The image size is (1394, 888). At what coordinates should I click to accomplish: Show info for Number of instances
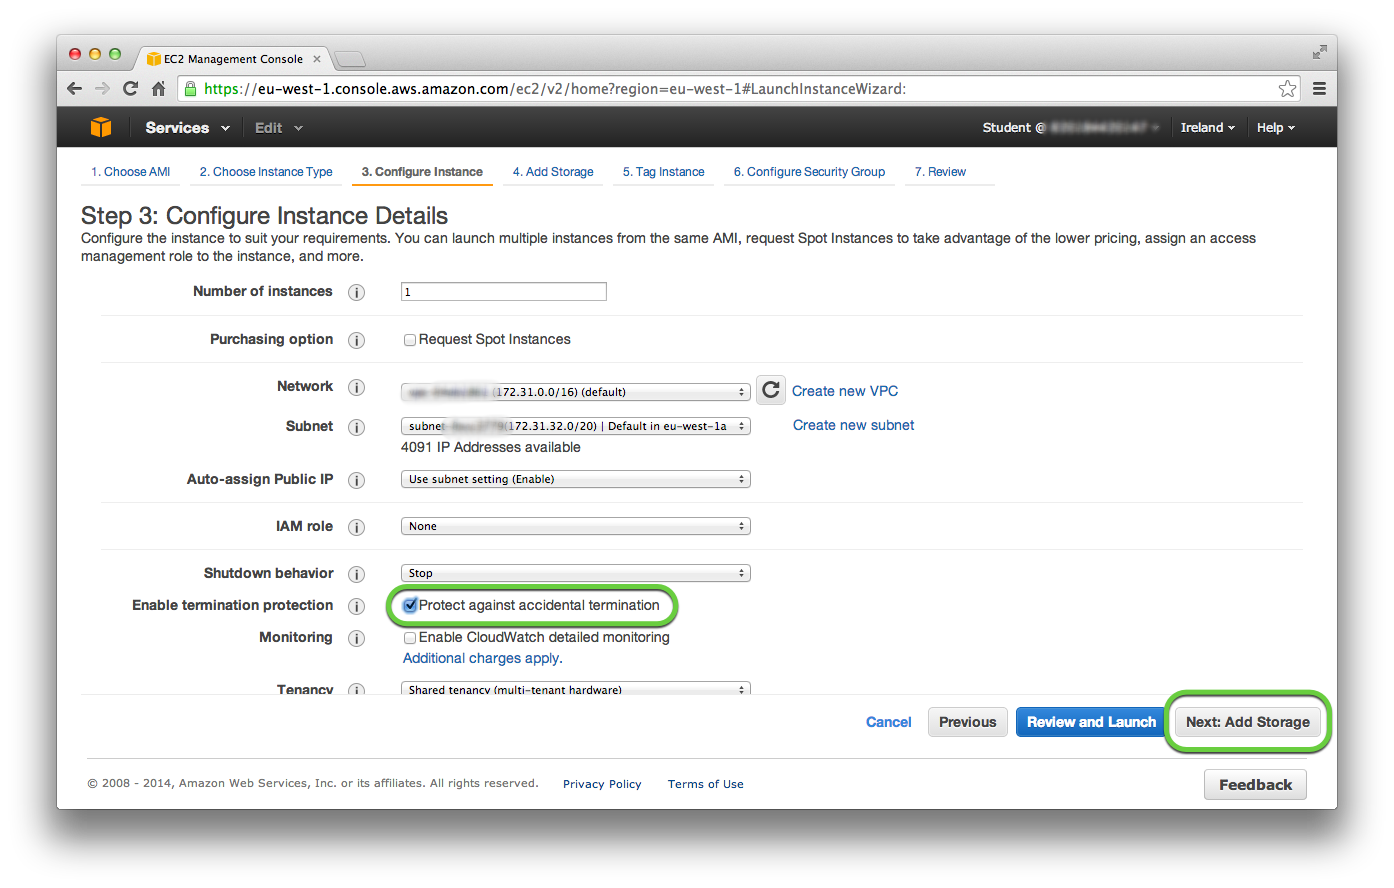pos(356,292)
